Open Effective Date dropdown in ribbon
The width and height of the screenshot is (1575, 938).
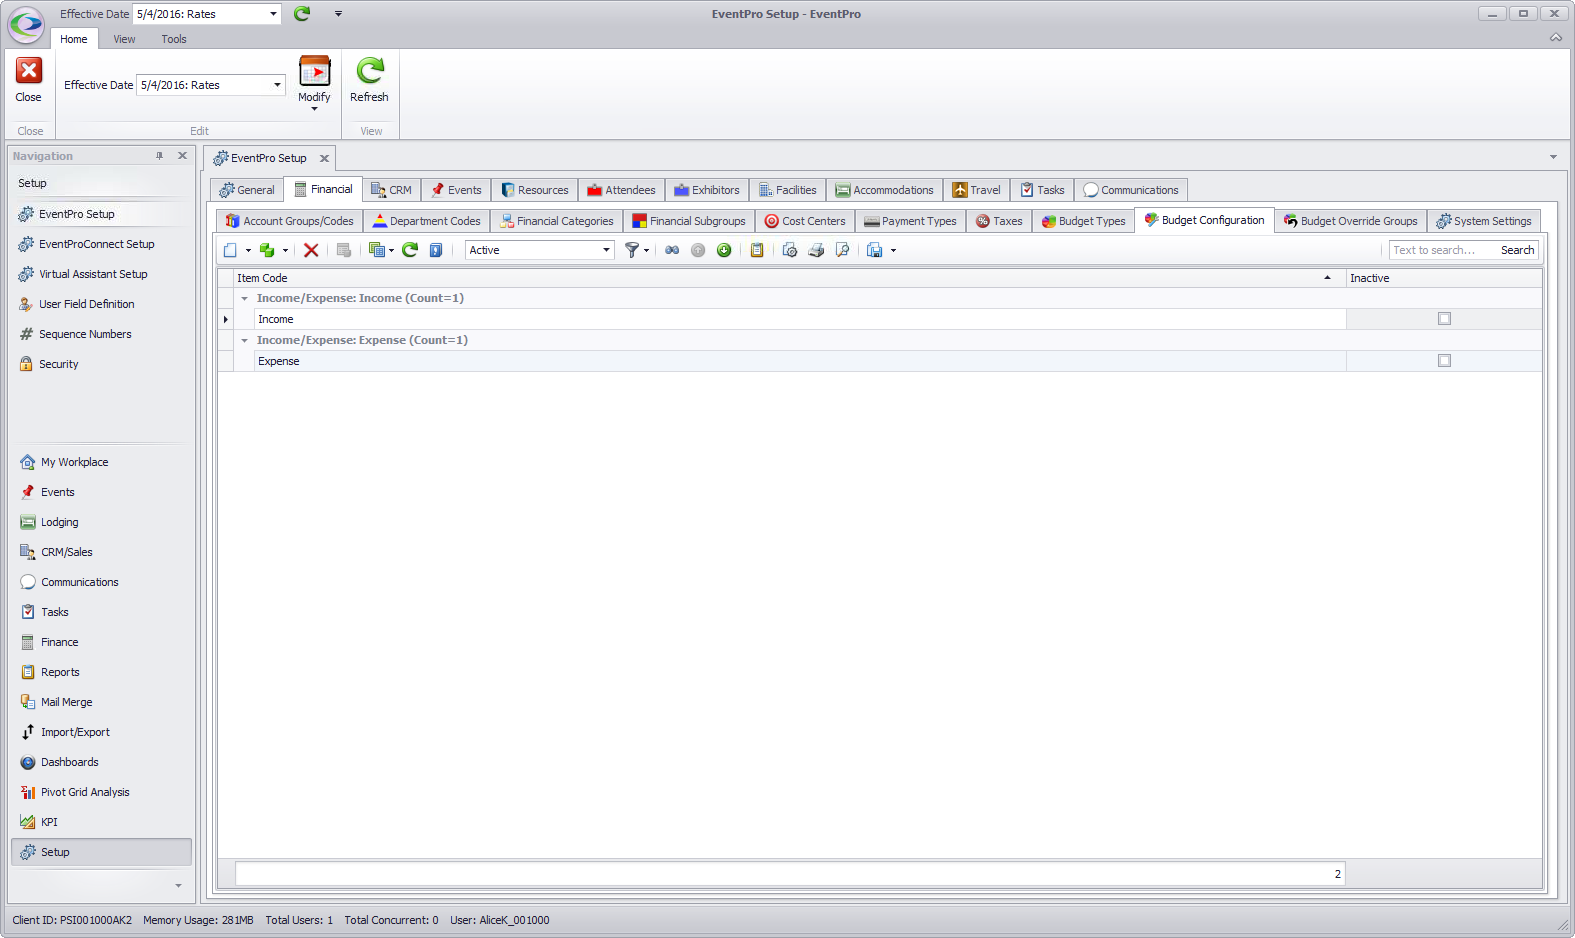[277, 85]
